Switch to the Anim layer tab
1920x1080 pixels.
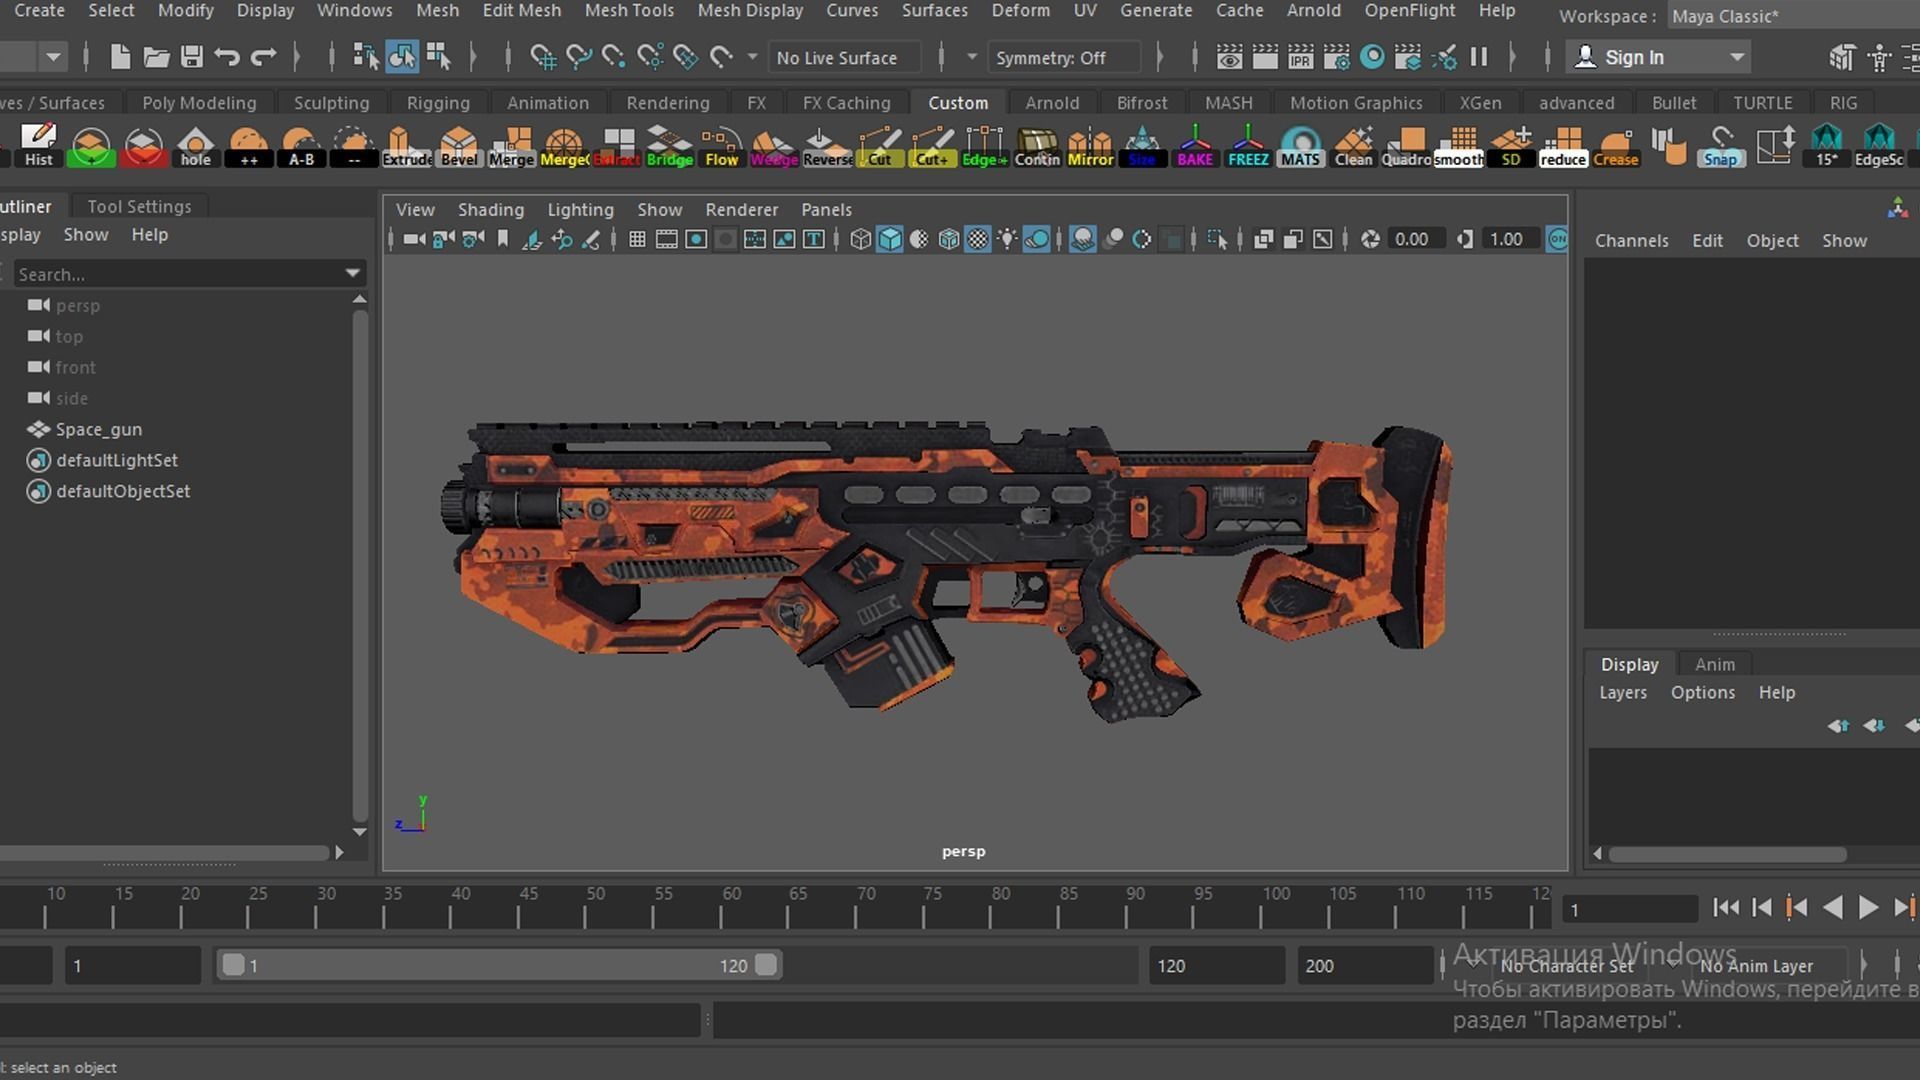coord(1714,665)
